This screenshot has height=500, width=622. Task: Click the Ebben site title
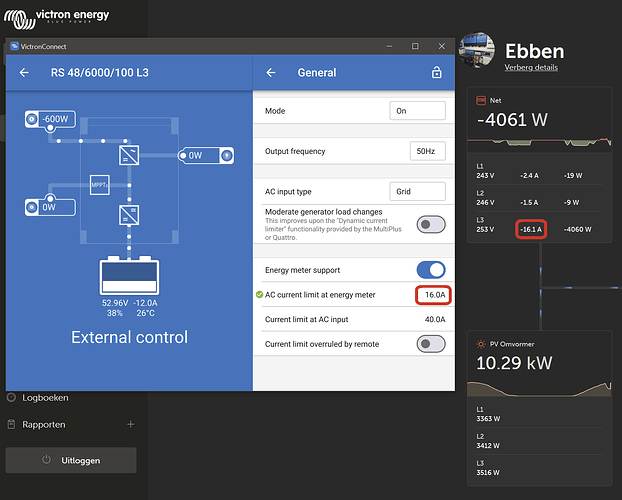pyautogui.click(x=534, y=51)
